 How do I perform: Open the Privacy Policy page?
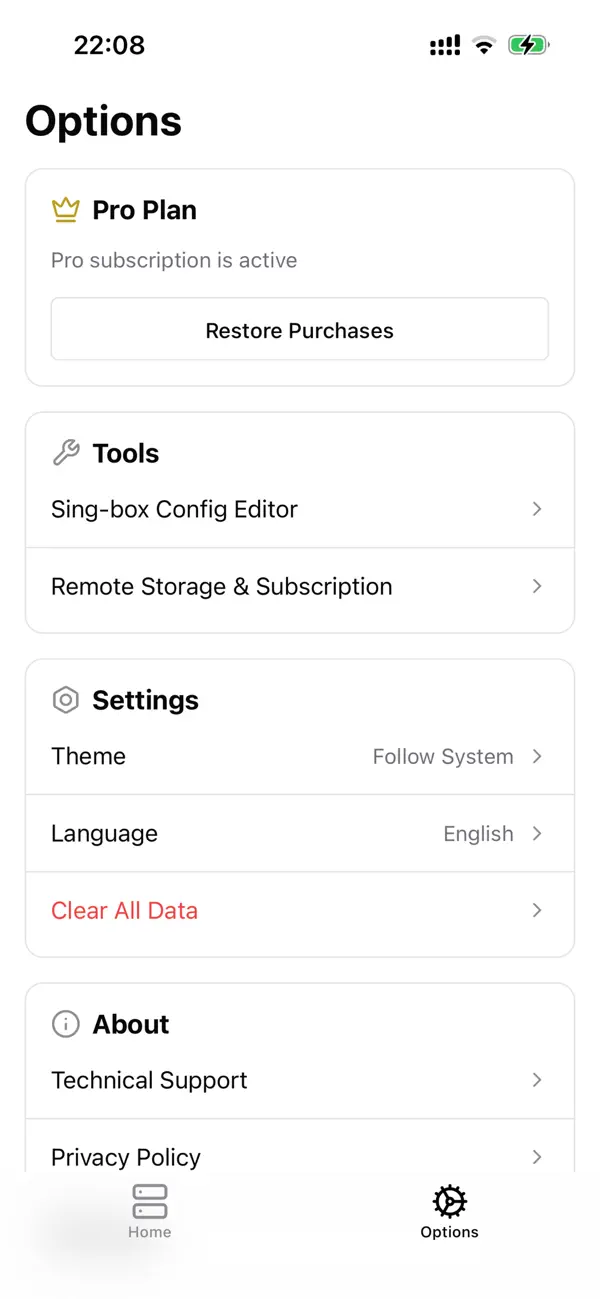(125, 1157)
